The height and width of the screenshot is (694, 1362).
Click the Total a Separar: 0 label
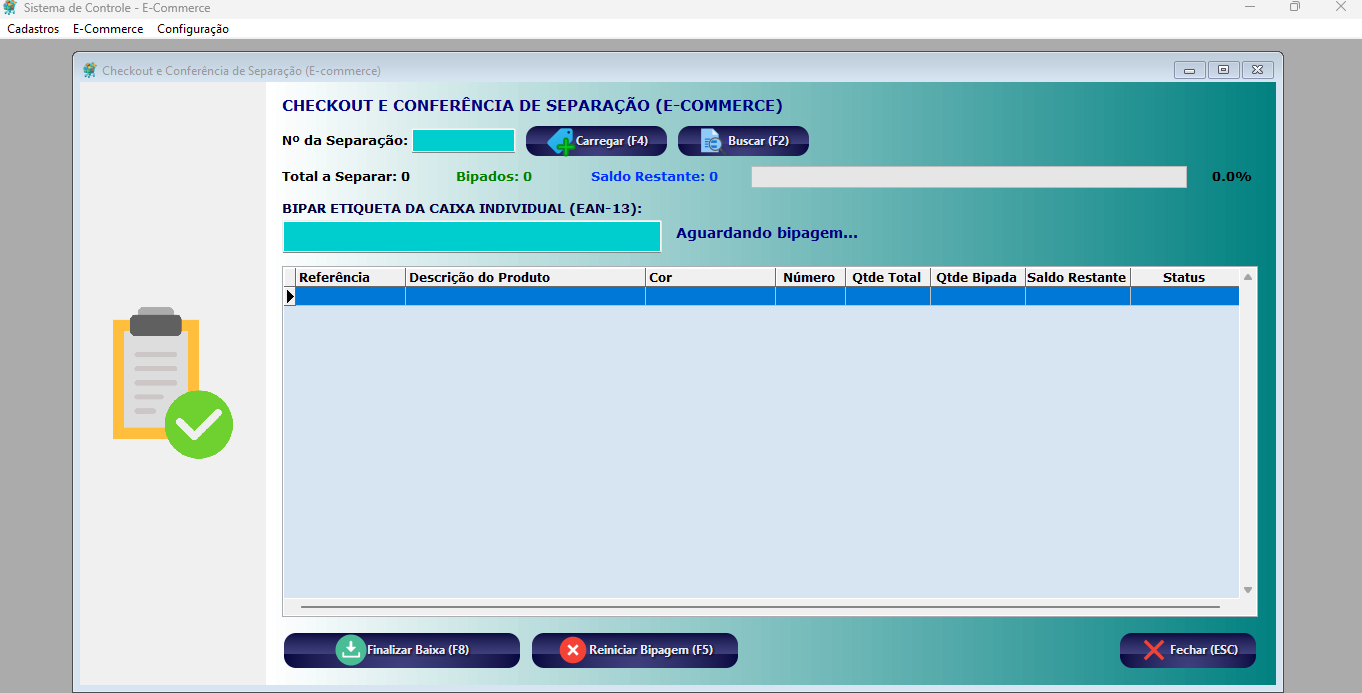point(346,177)
